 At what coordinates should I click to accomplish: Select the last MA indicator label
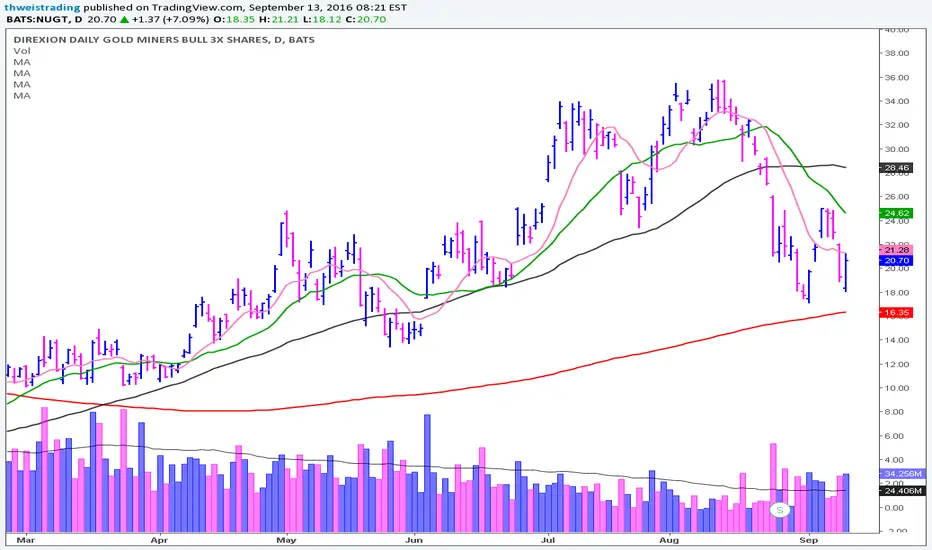(22, 96)
